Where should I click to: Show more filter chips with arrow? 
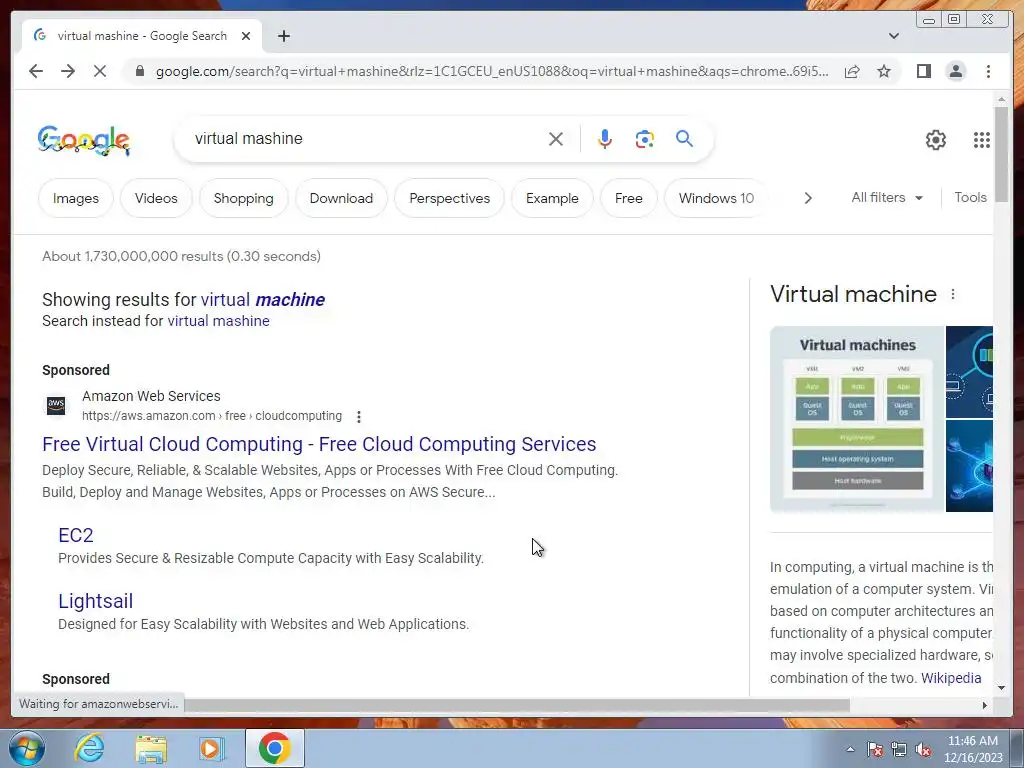[x=808, y=198]
